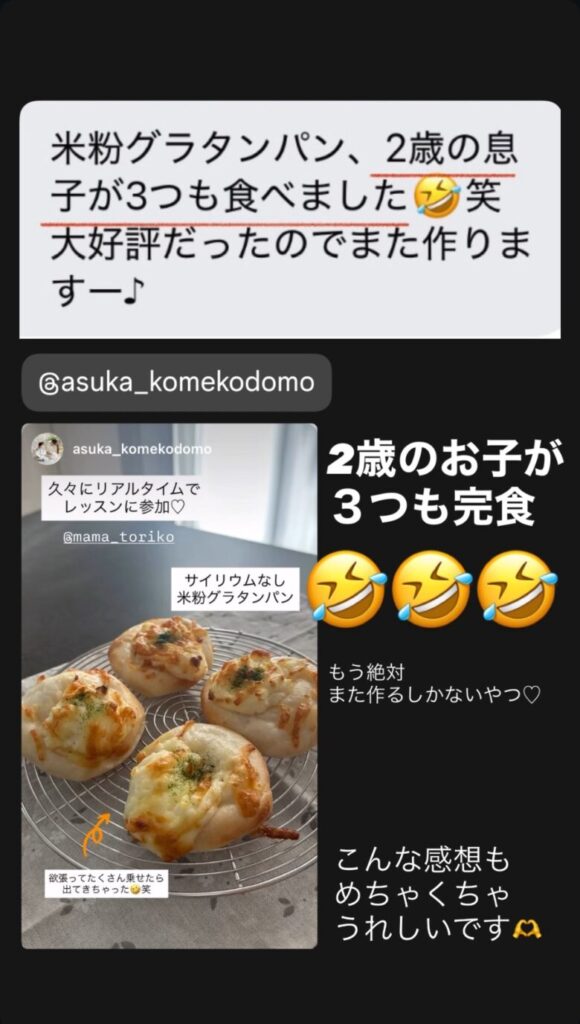Tap the bottom cheesy bread in the photo
Screen dimensions: 580x1024
tap(199, 791)
